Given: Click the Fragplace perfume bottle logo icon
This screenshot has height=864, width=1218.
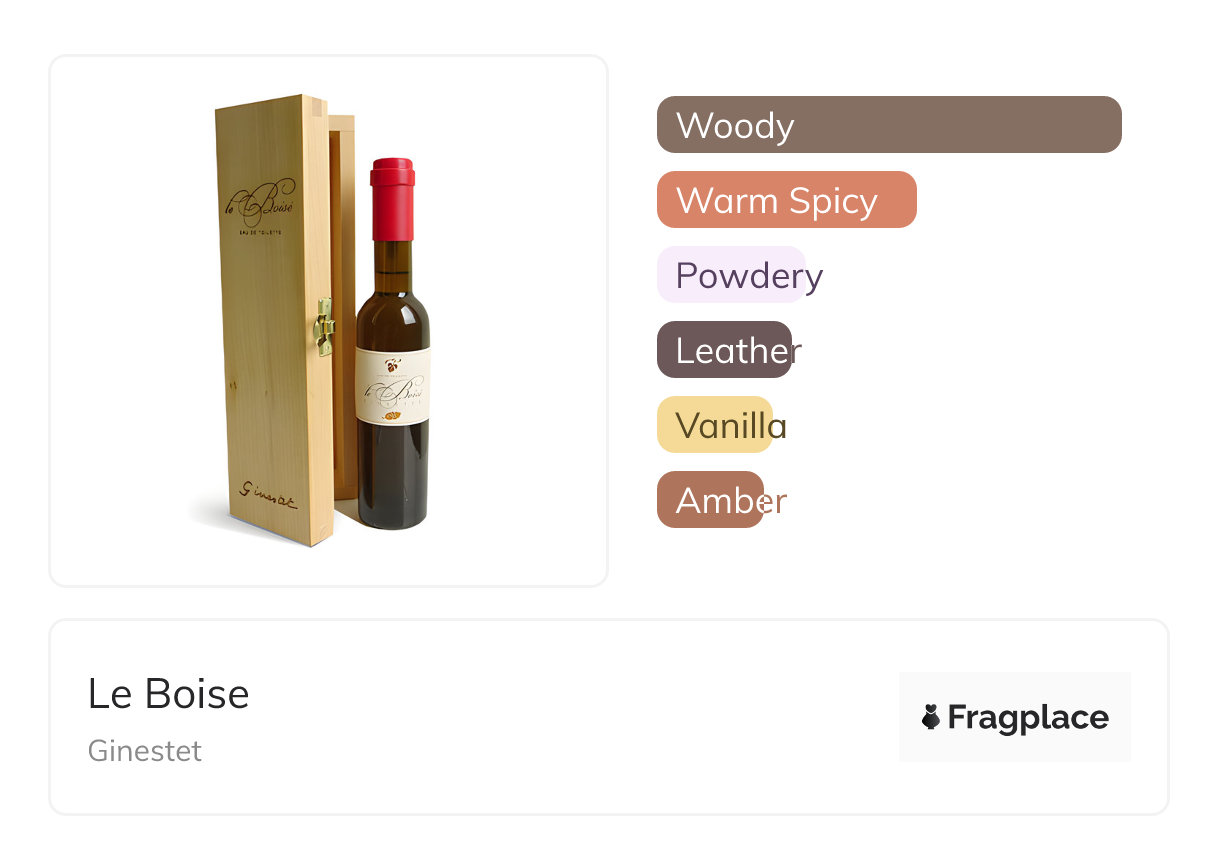Looking at the screenshot, I should coord(931,717).
